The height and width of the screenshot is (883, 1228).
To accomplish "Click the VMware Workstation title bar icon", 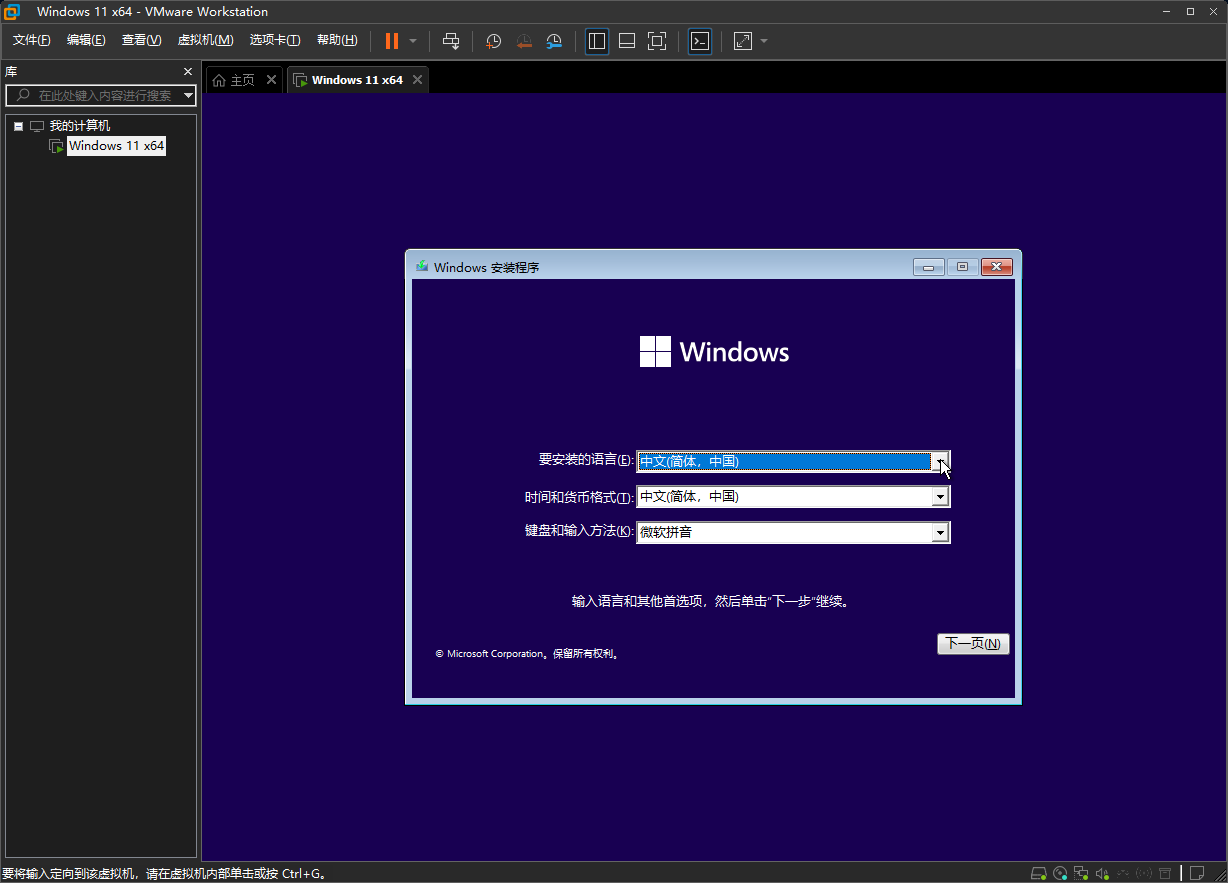I will (x=11, y=12).
